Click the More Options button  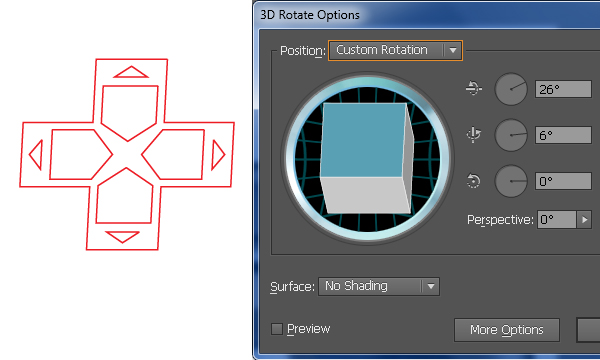(507, 330)
